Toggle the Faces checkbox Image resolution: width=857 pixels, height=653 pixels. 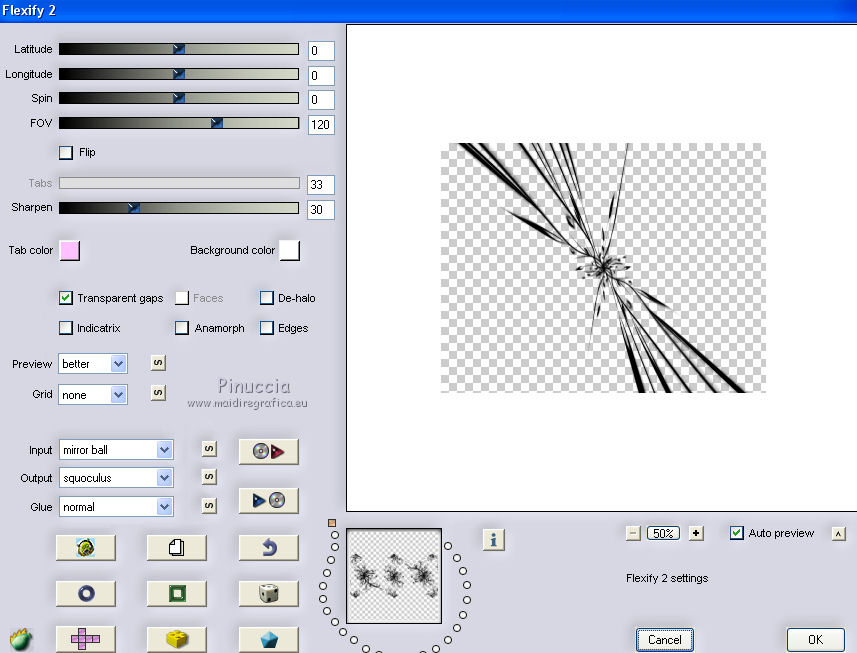coord(181,298)
